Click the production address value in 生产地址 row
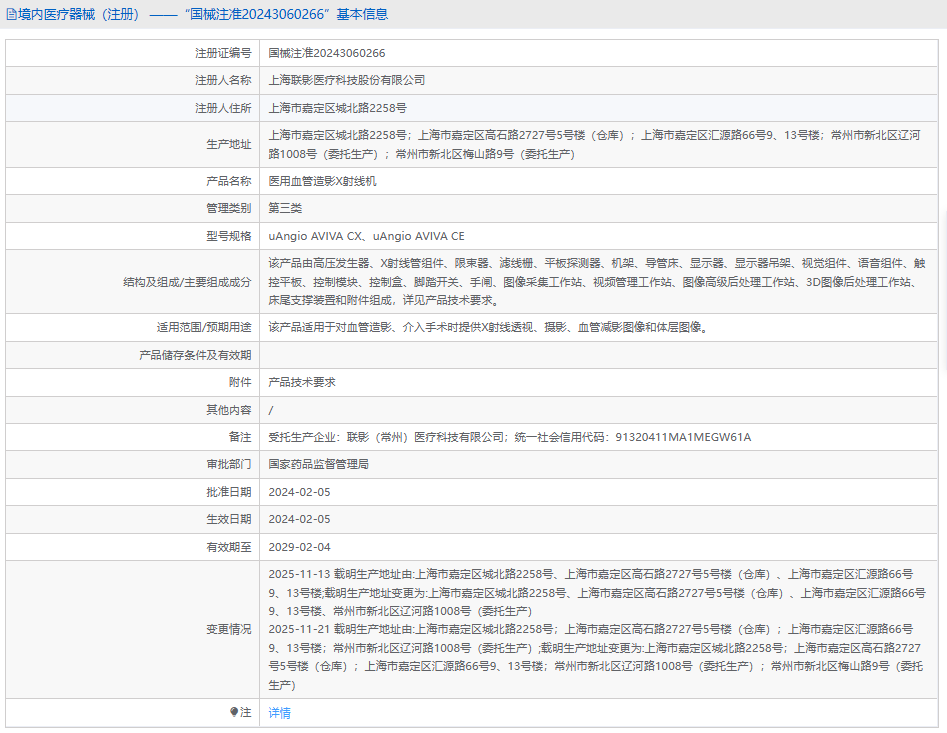The image size is (947, 733). [594, 144]
